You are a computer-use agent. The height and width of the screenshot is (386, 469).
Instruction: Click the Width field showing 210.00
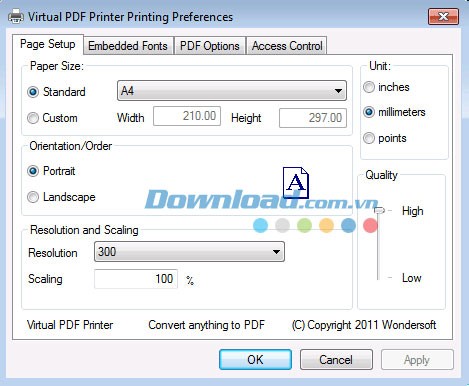(x=187, y=116)
